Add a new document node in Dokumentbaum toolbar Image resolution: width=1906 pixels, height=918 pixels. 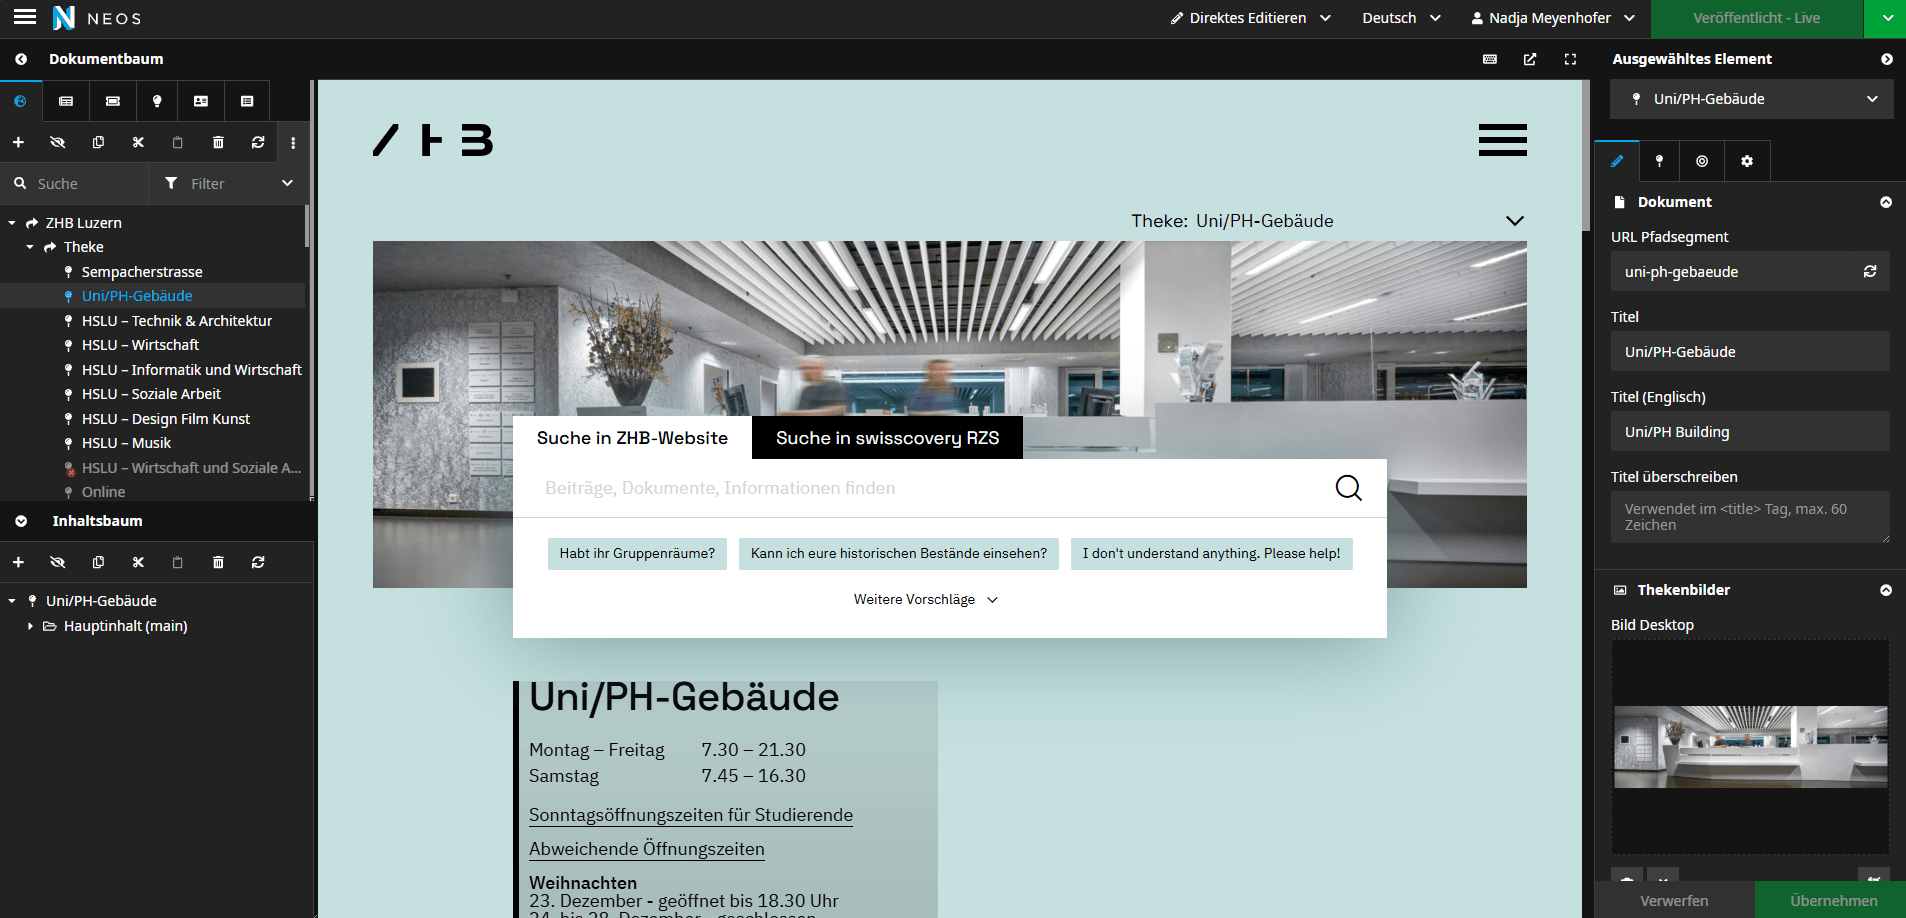pyautogui.click(x=18, y=142)
